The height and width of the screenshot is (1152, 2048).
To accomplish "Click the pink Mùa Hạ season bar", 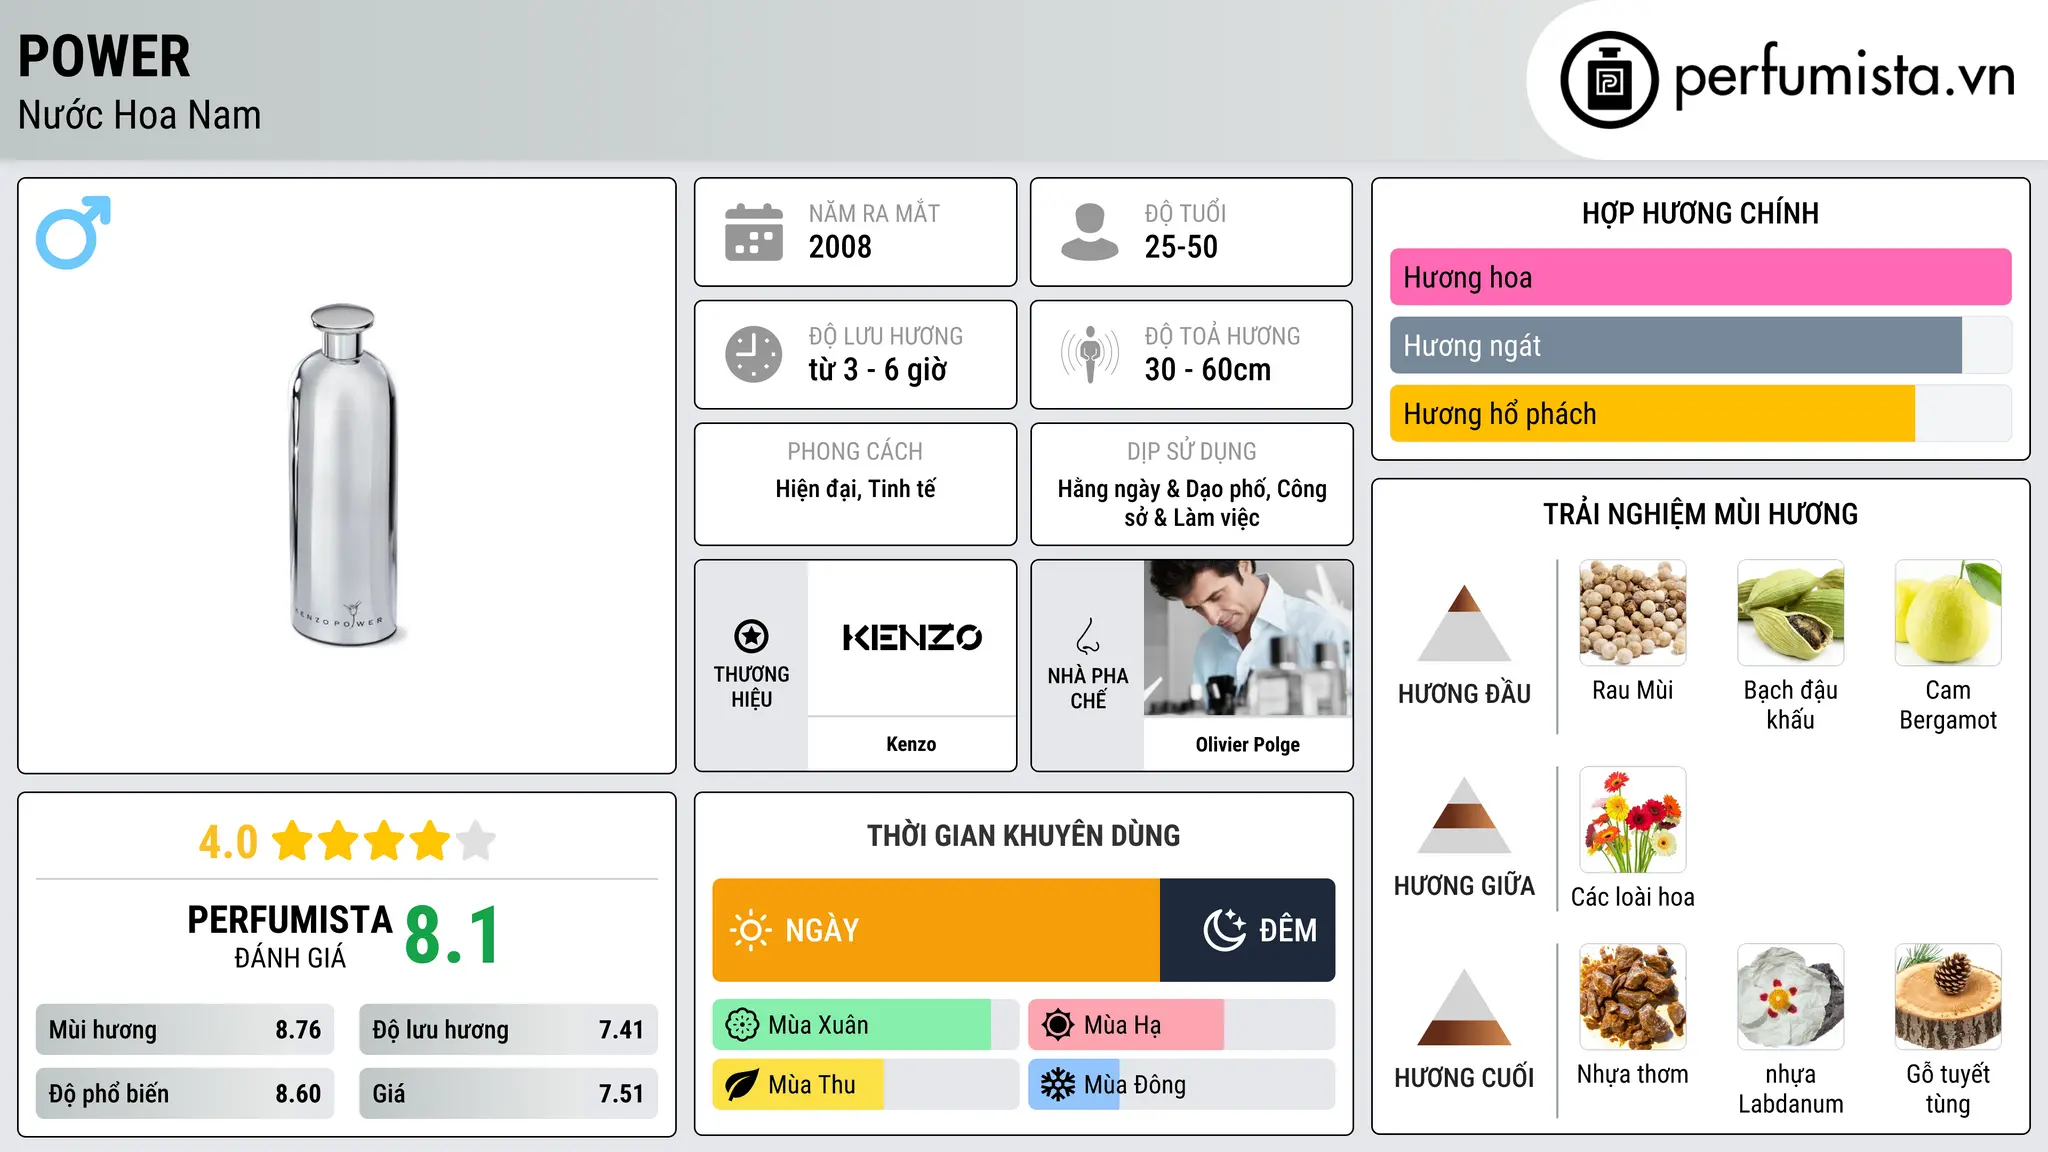I will click(x=1126, y=1025).
